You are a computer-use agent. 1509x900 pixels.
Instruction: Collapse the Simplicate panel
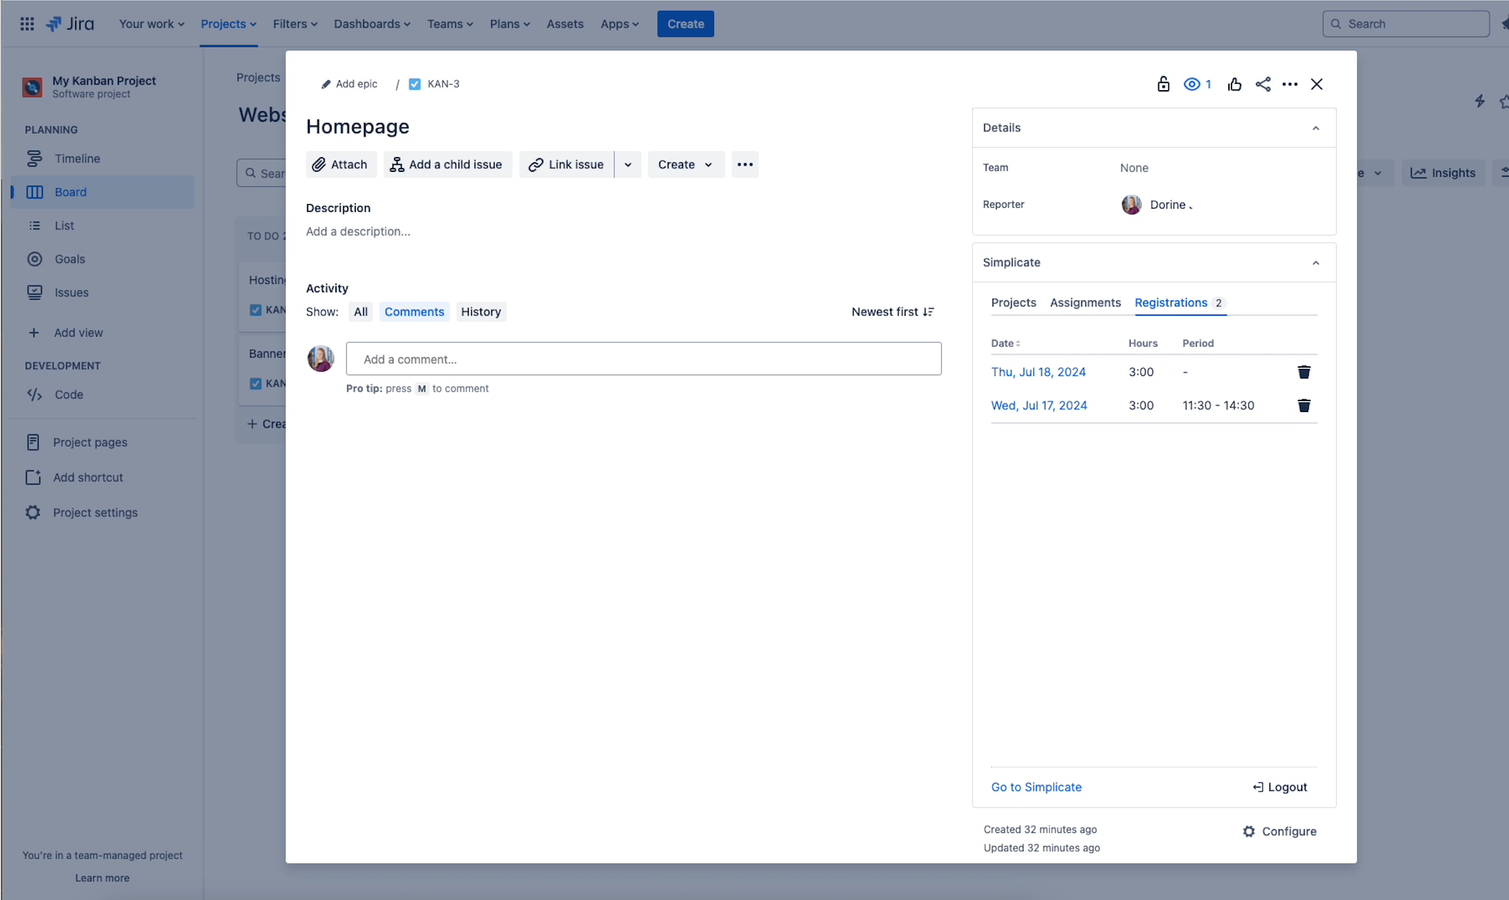pyautogui.click(x=1316, y=263)
